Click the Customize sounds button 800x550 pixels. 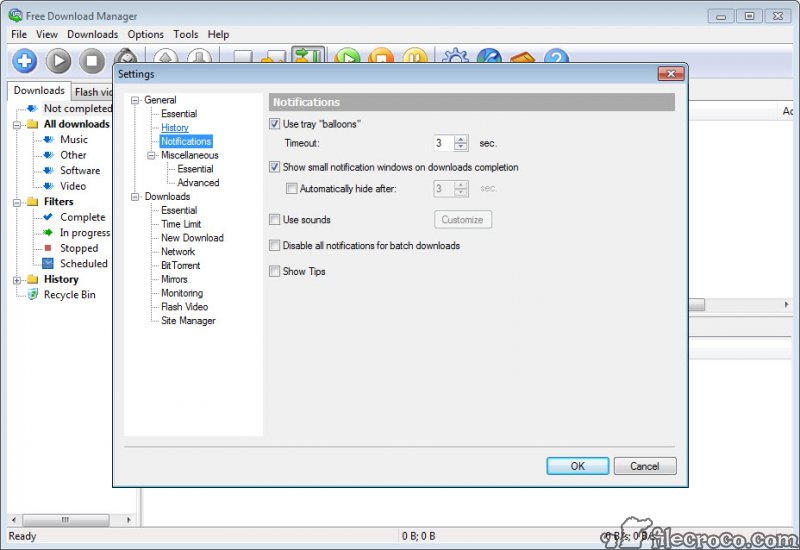tap(463, 219)
